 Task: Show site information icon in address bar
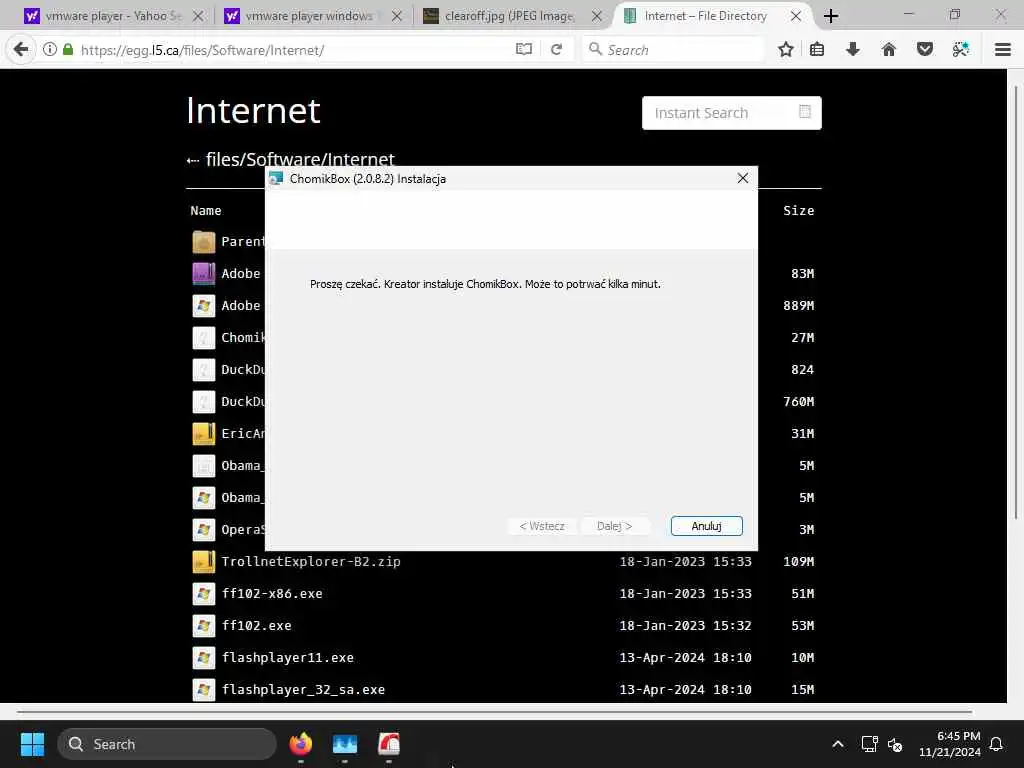50,50
